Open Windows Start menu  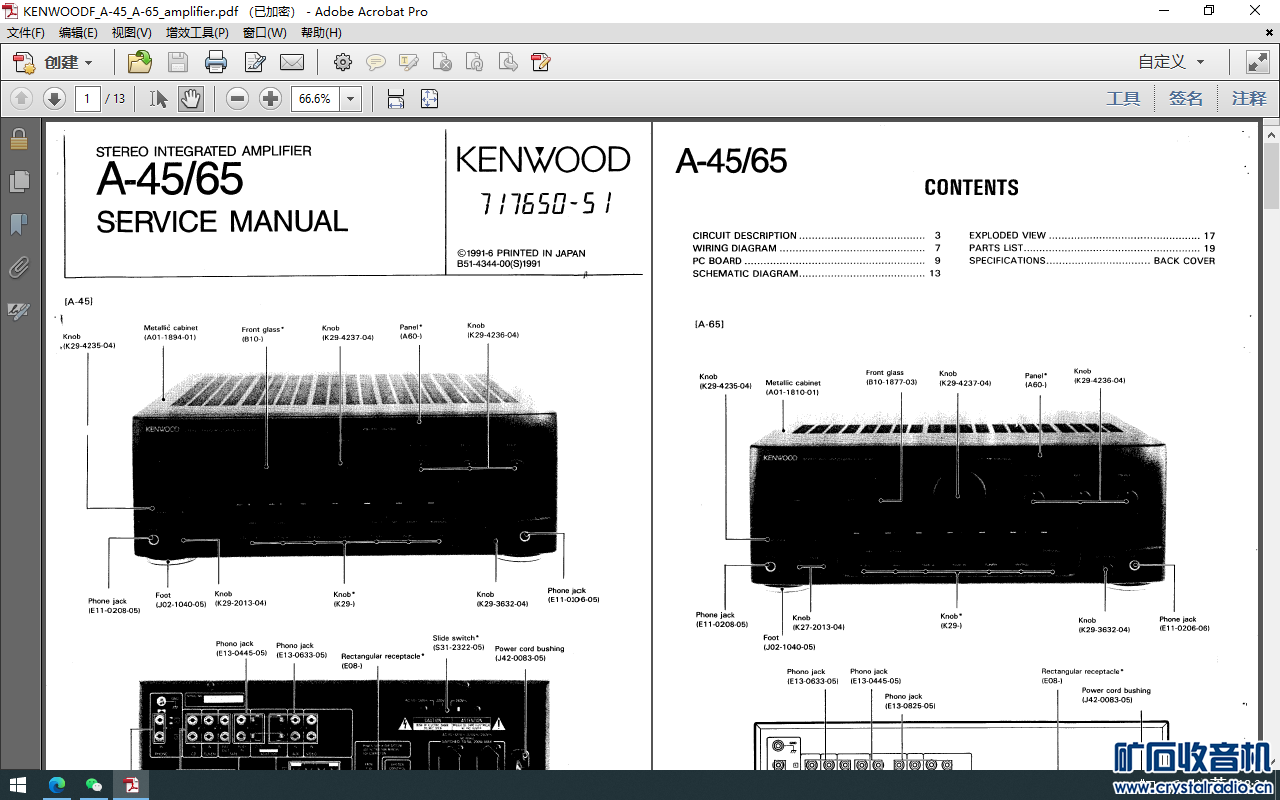click(x=18, y=785)
